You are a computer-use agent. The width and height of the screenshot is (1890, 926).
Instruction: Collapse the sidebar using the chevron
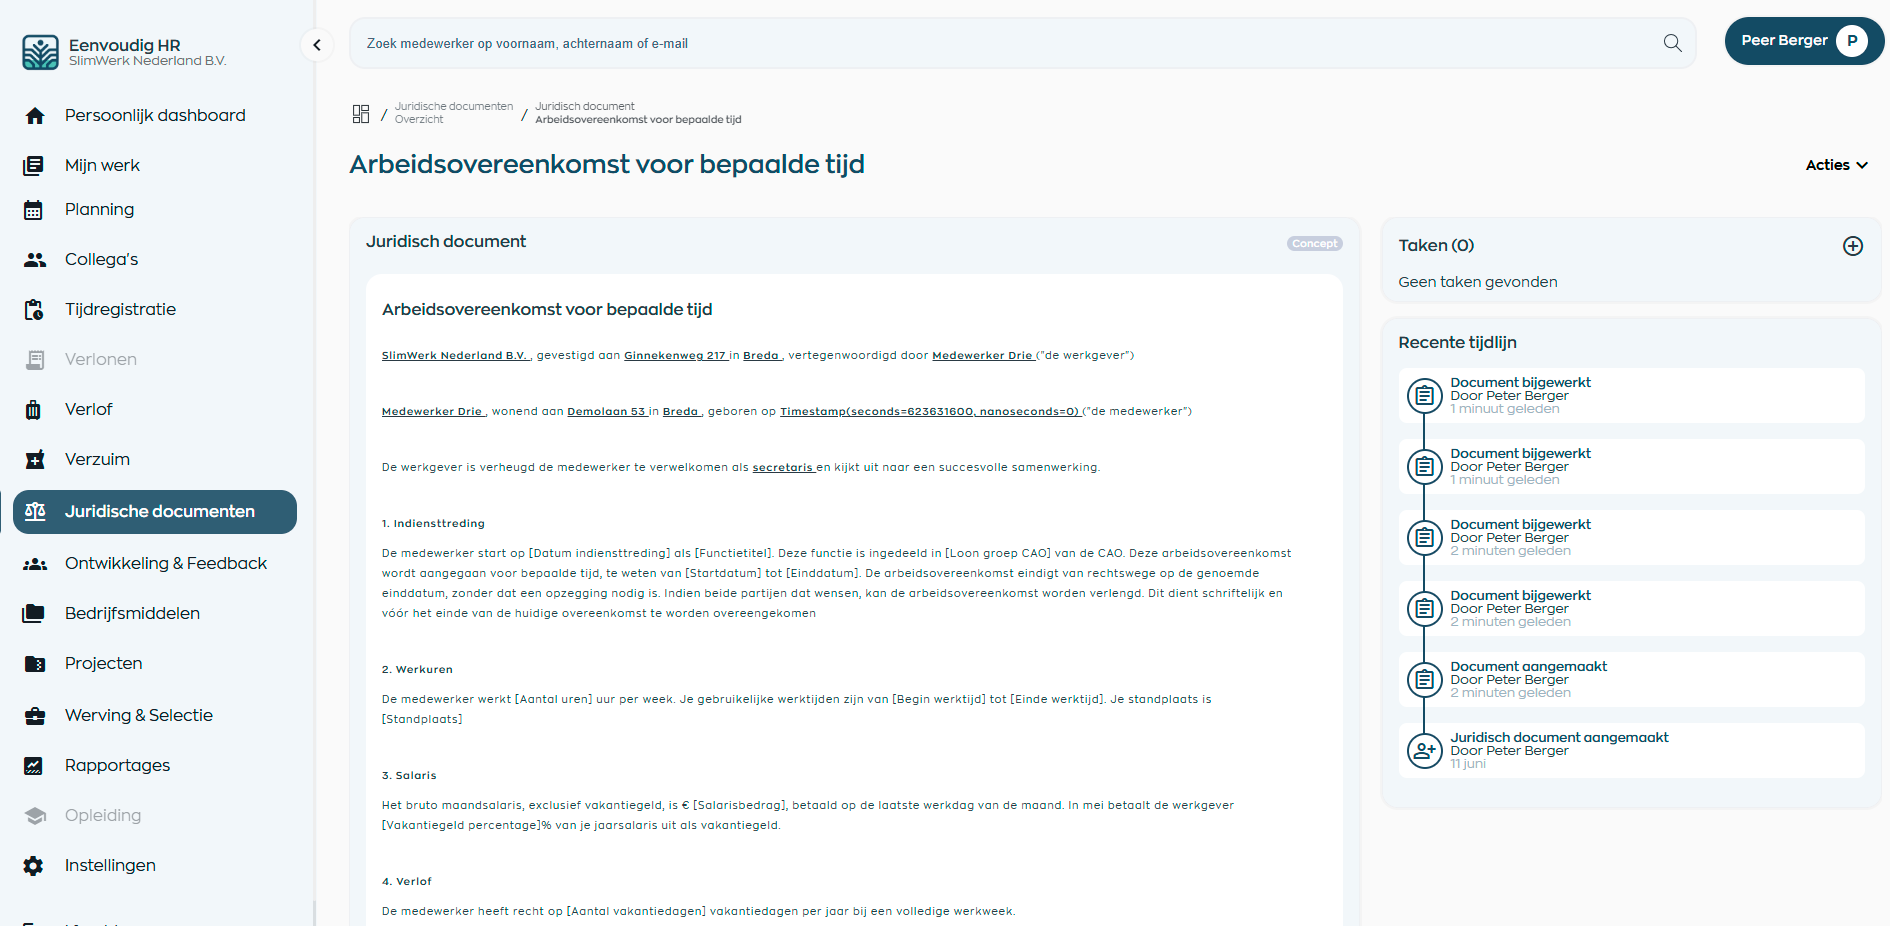click(x=317, y=45)
